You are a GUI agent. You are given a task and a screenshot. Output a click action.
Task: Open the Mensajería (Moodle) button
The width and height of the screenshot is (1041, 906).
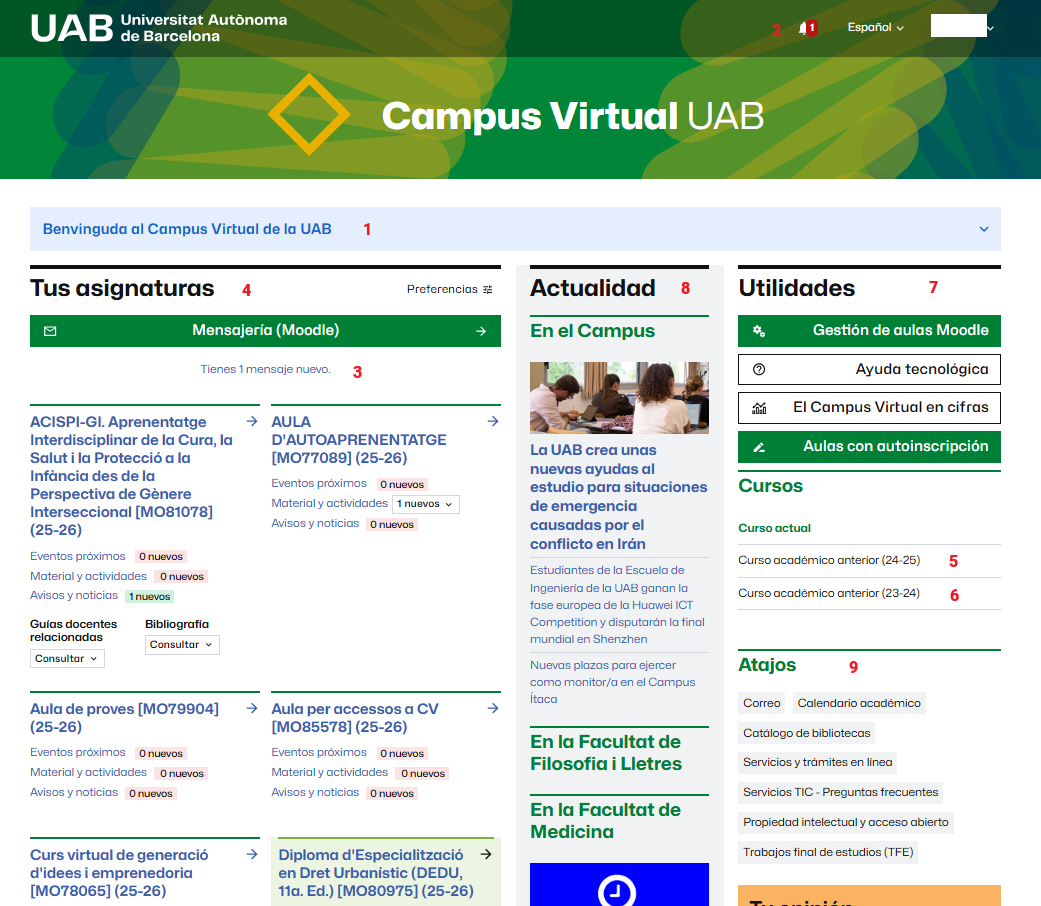(x=266, y=331)
